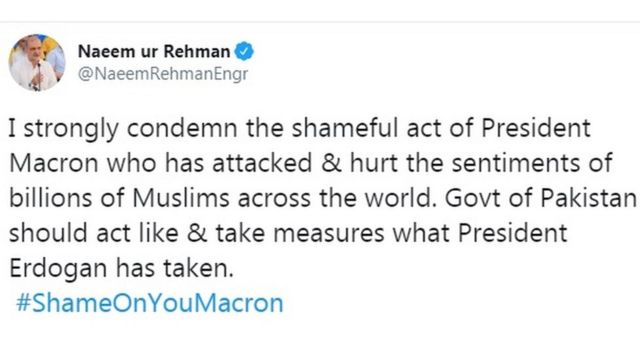Click the phrase "Govt of Pakistan"
The width and height of the screenshot is (640, 360).
coord(540,198)
